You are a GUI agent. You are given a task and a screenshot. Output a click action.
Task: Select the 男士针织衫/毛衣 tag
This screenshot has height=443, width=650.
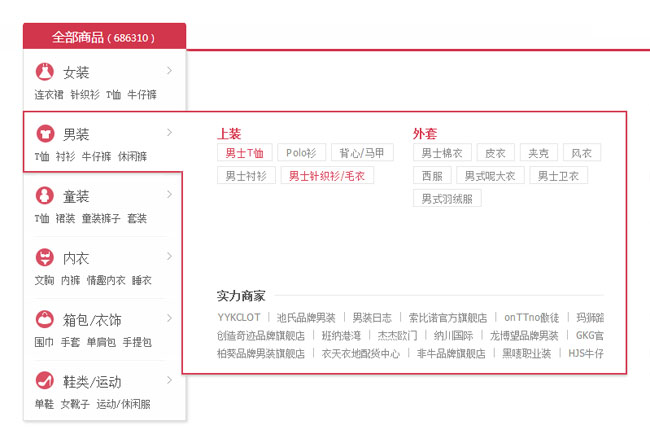point(327,175)
